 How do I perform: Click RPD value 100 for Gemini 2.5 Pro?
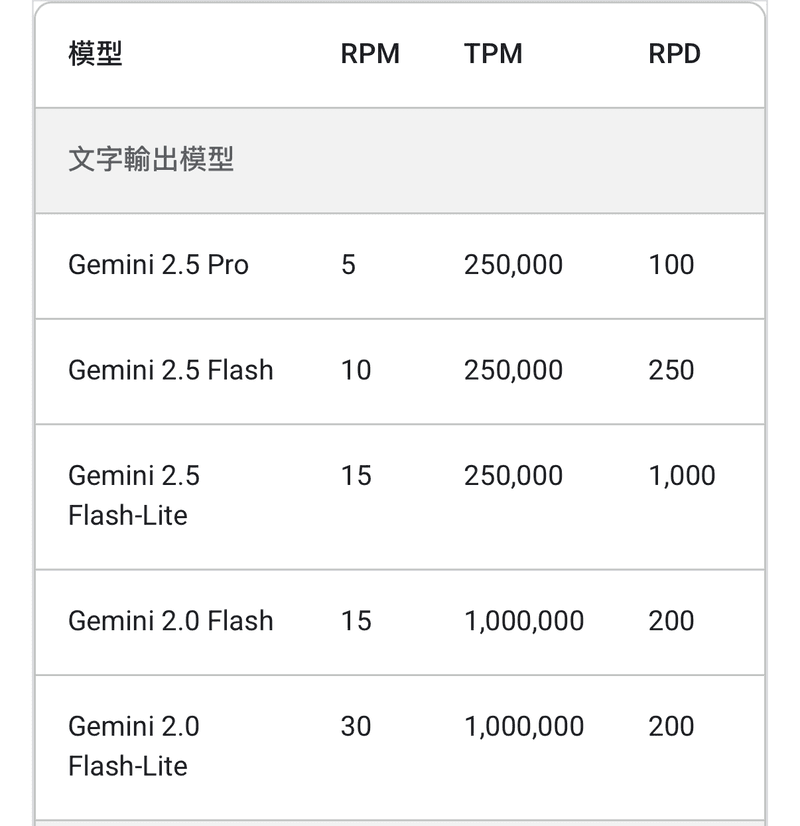(x=671, y=265)
